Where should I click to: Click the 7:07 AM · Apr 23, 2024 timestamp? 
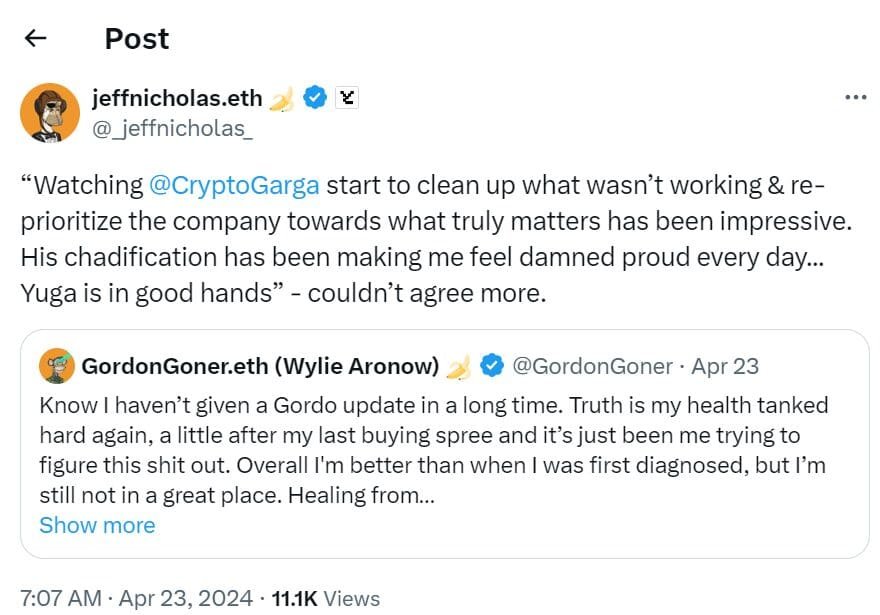(136, 598)
